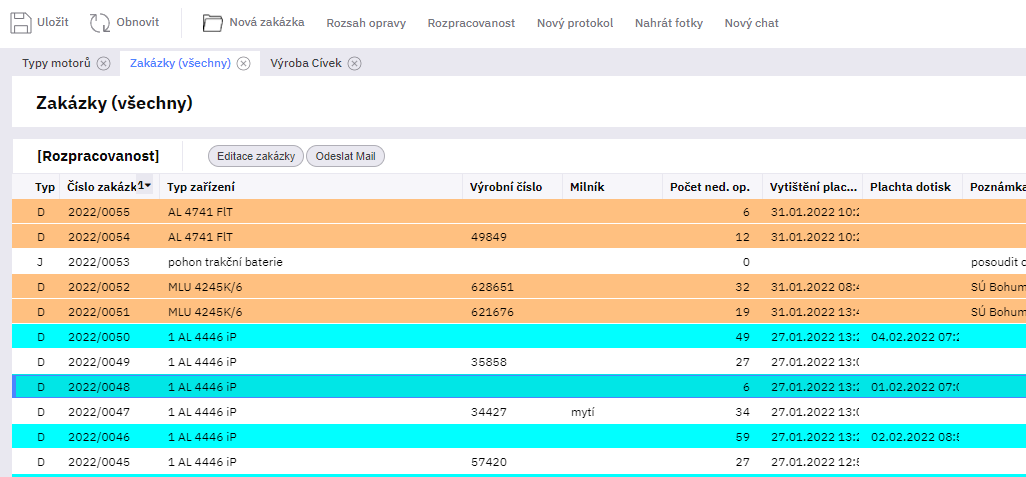
Task: Click the Nová zakázka folder icon
Action: click(x=212, y=23)
